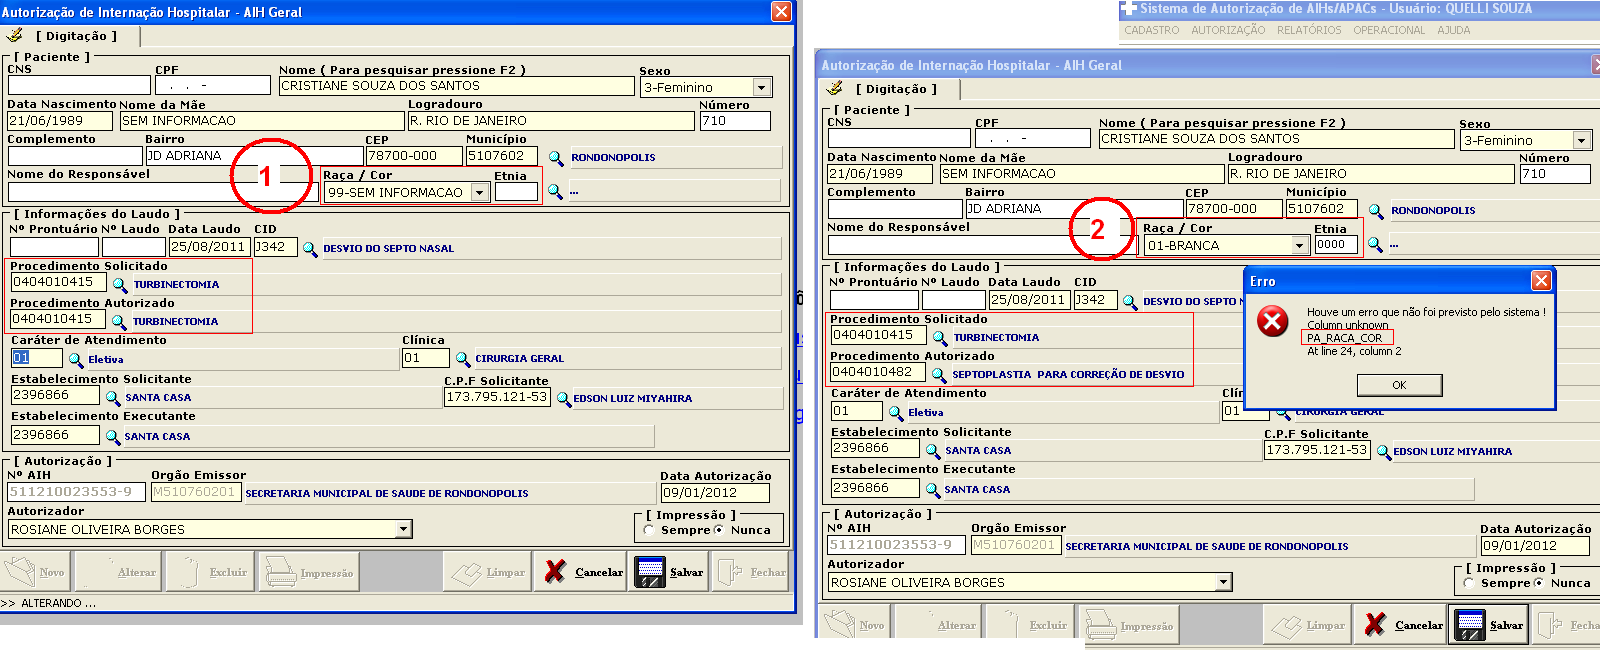The width and height of the screenshot is (1600, 650).
Task: Click the CID magnifier in right window
Action: 1130,302
